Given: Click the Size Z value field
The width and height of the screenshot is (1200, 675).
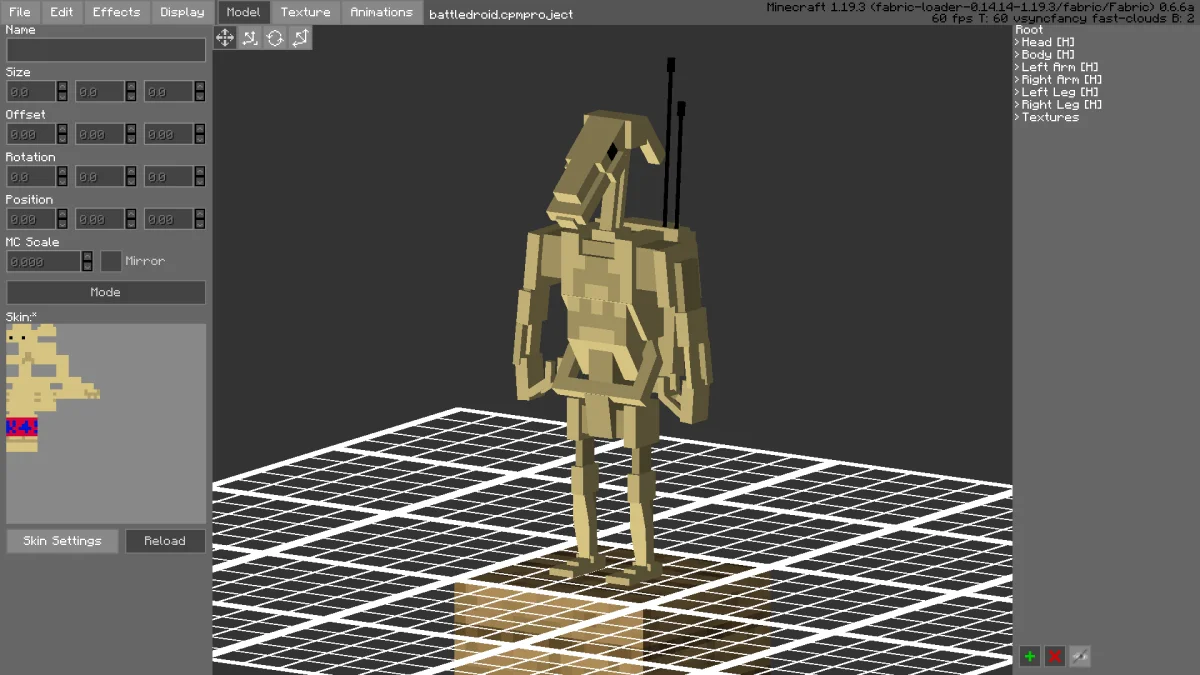Looking at the screenshot, I should coord(168,92).
